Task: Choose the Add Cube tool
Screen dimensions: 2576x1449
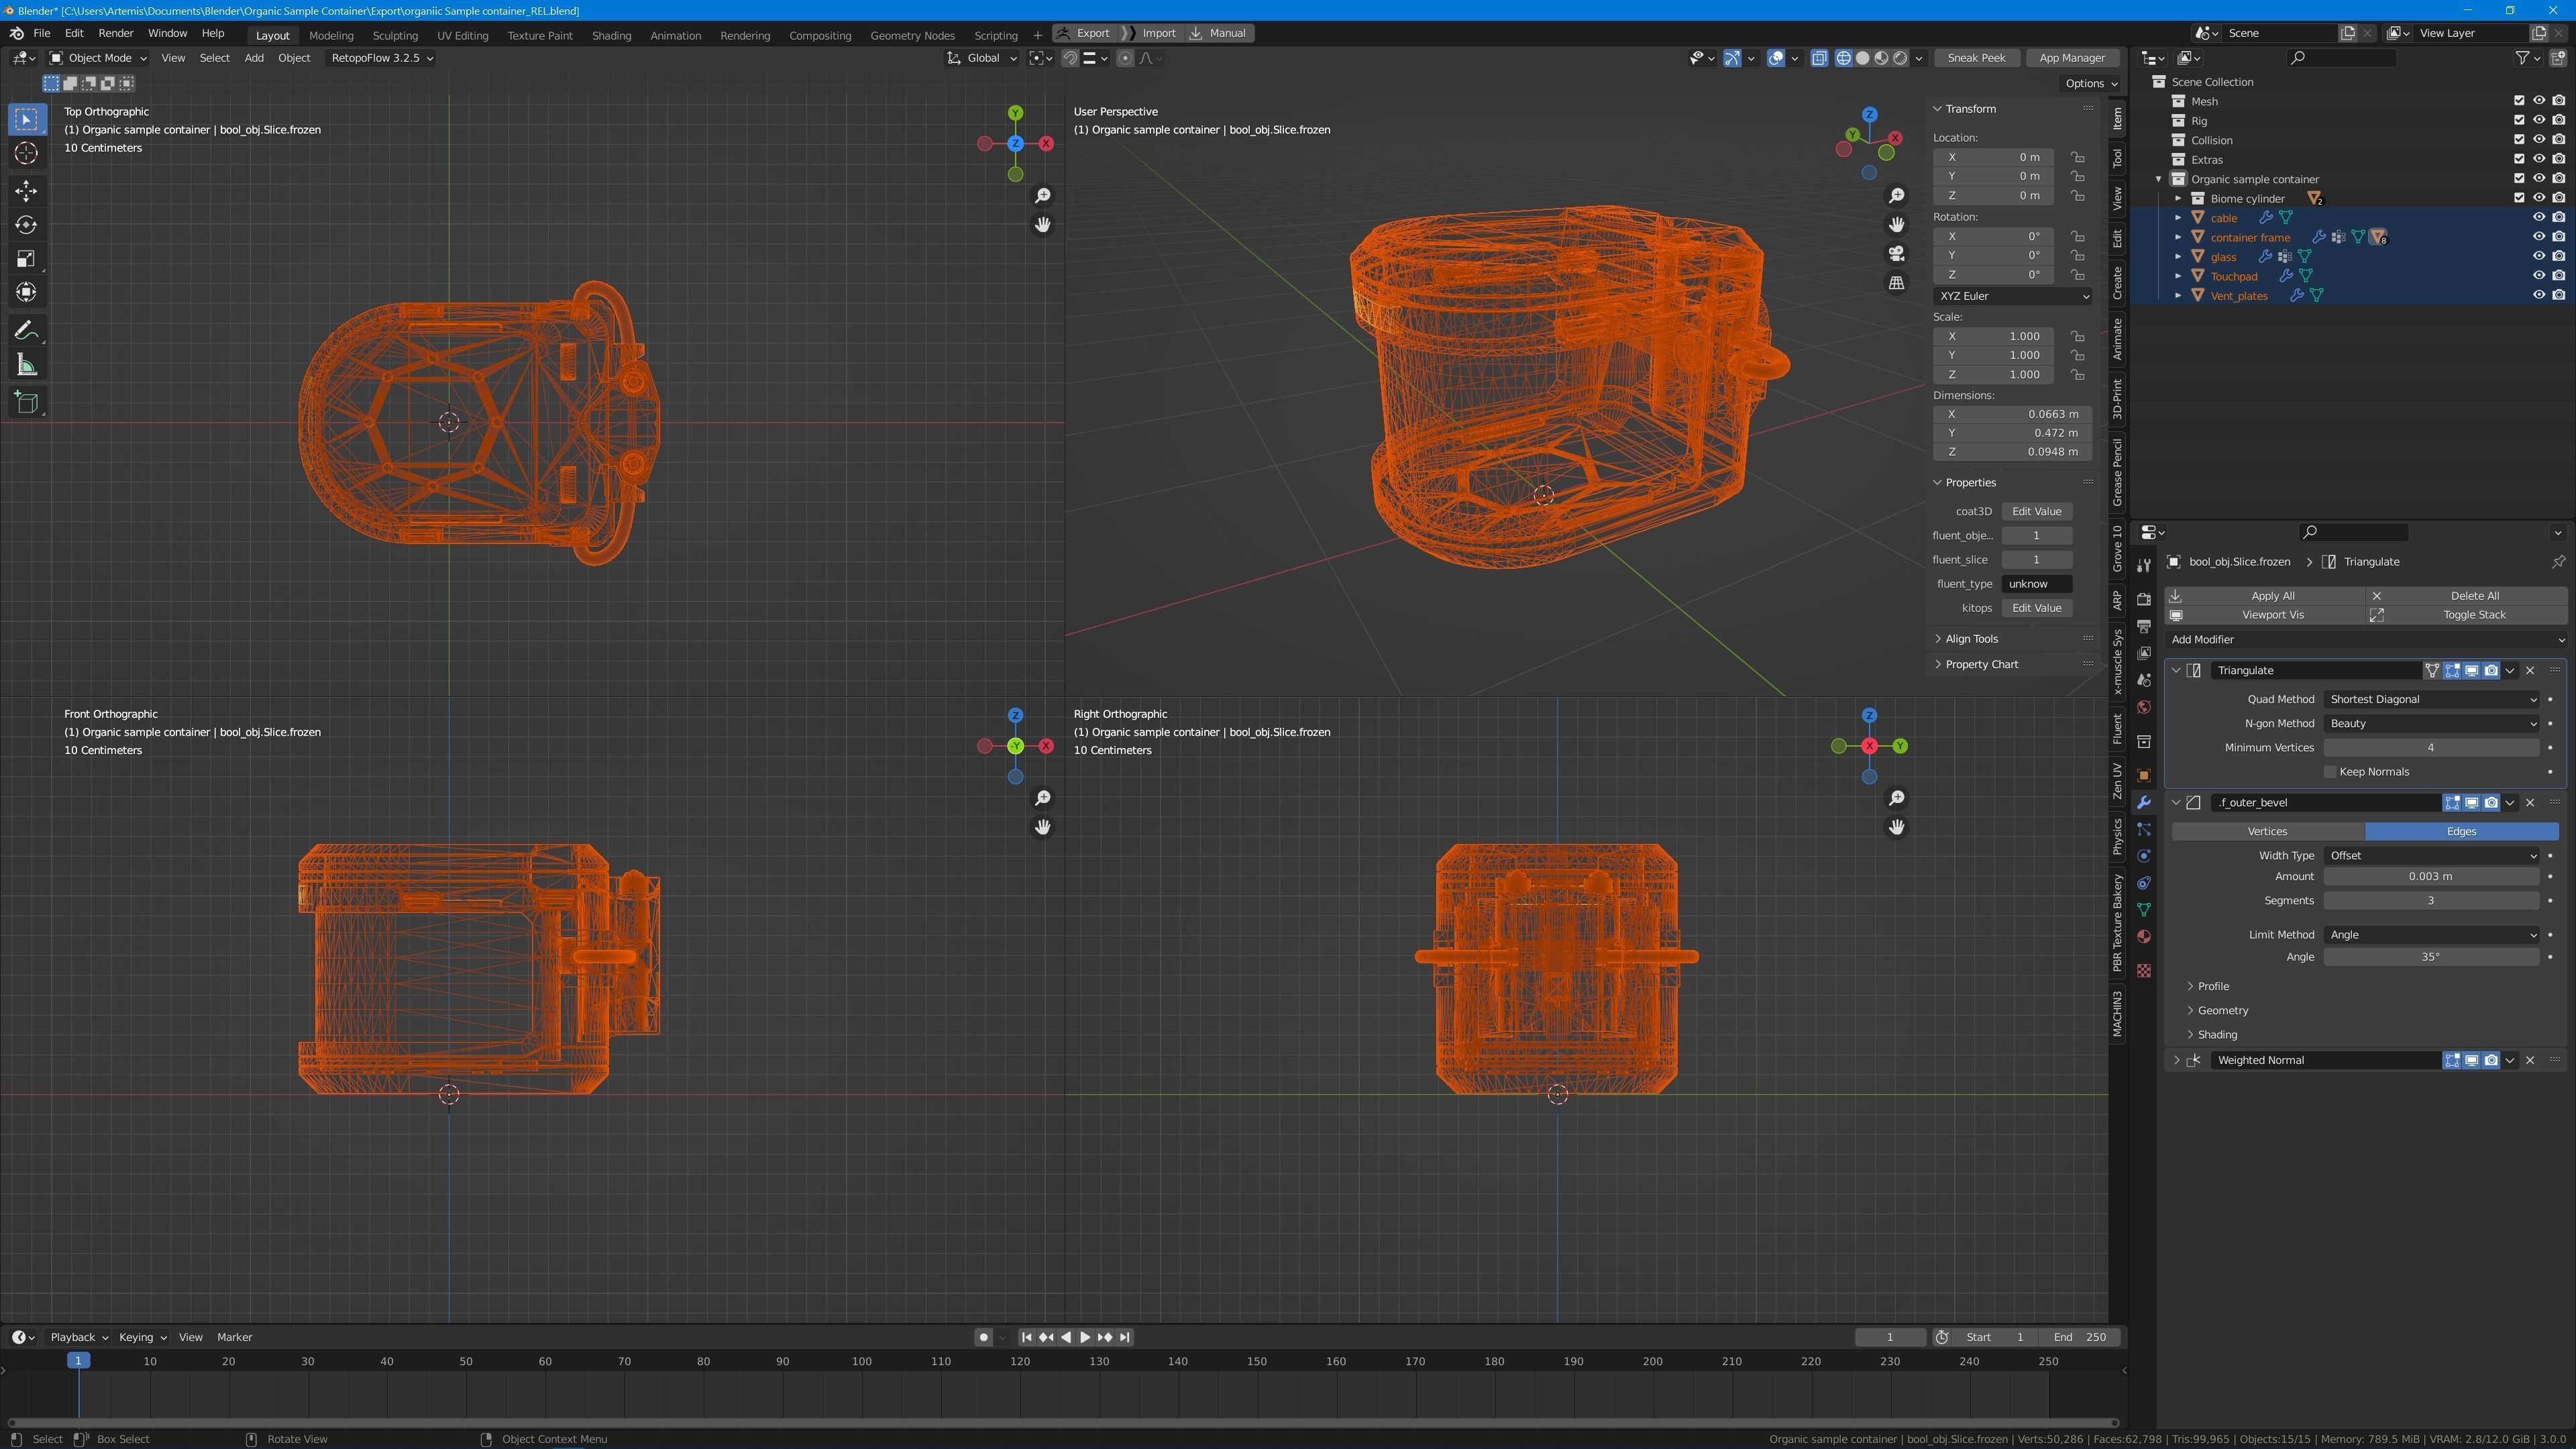Action: 27,402
